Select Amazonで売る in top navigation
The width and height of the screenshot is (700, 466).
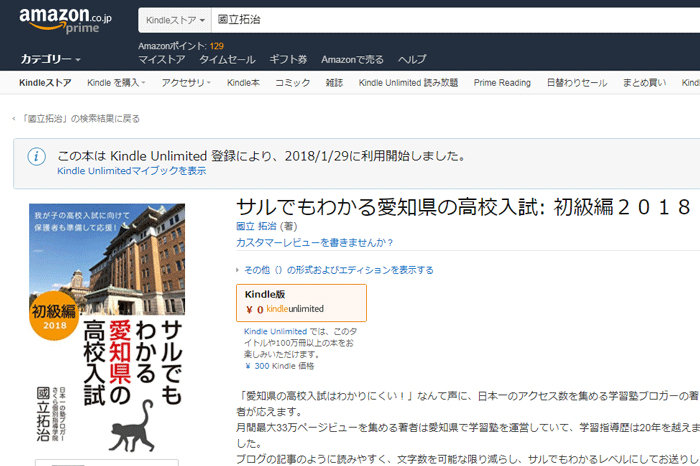click(x=353, y=59)
